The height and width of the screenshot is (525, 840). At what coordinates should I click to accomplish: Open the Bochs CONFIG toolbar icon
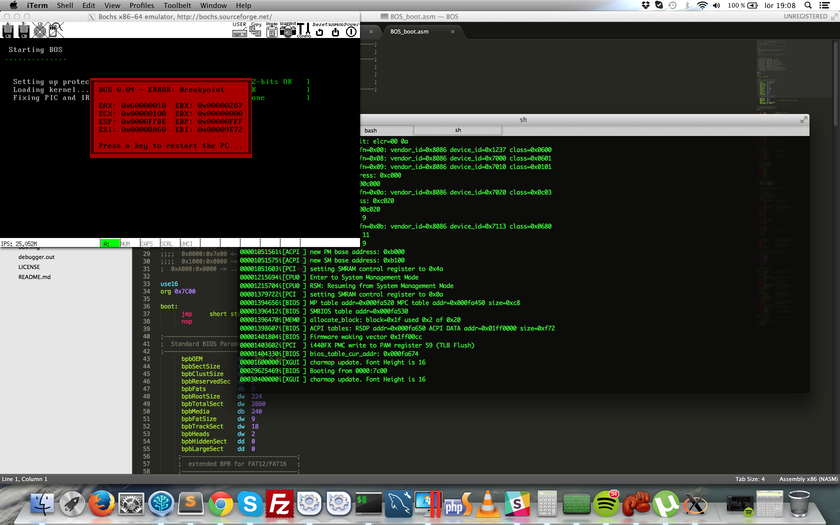306,30
